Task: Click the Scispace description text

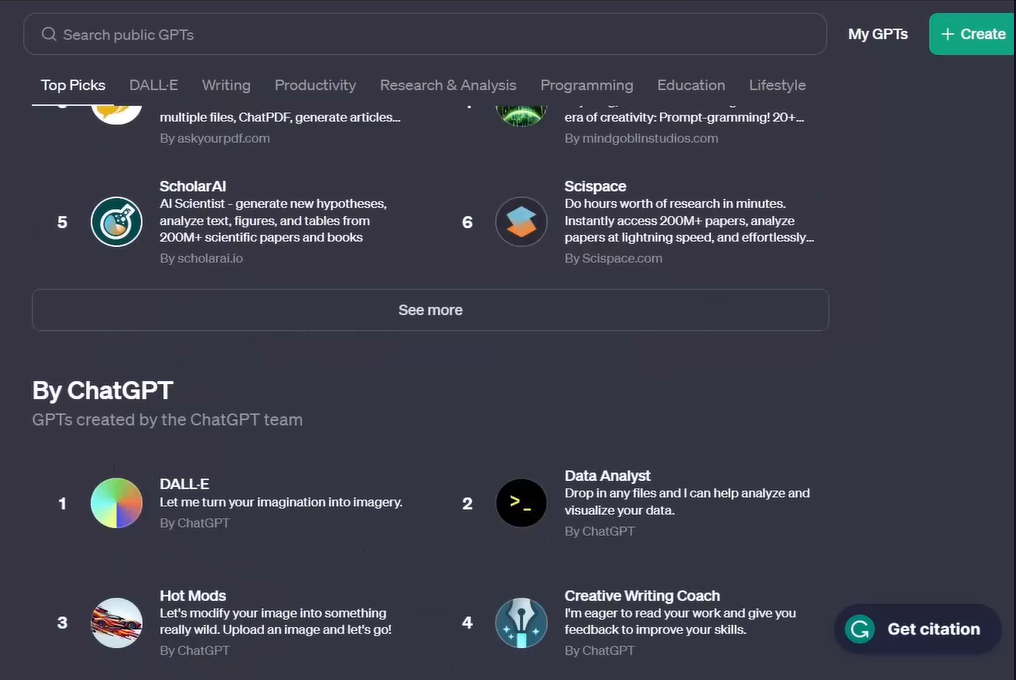Action: click(x=689, y=220)
